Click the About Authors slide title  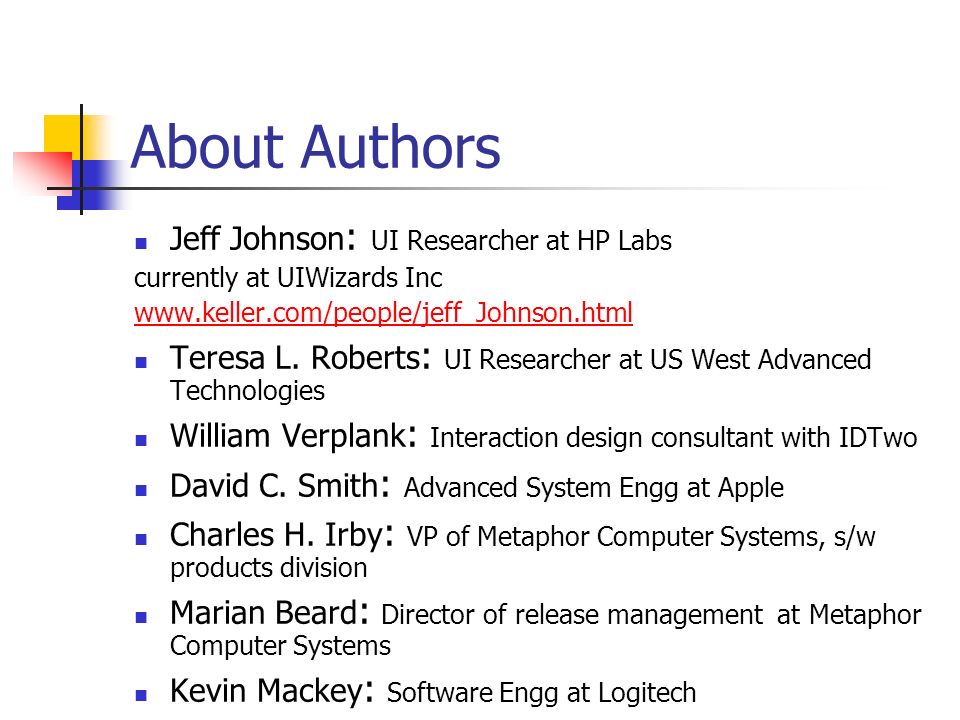point(316,147)
